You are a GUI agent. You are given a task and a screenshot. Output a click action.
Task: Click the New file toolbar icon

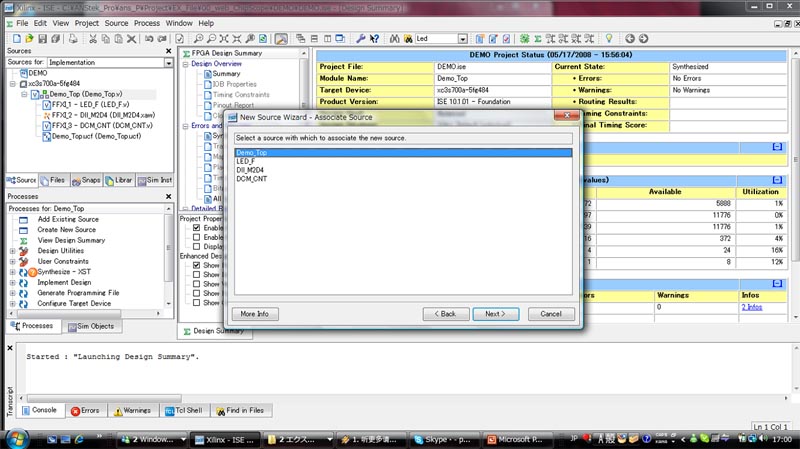pos(17,39)
